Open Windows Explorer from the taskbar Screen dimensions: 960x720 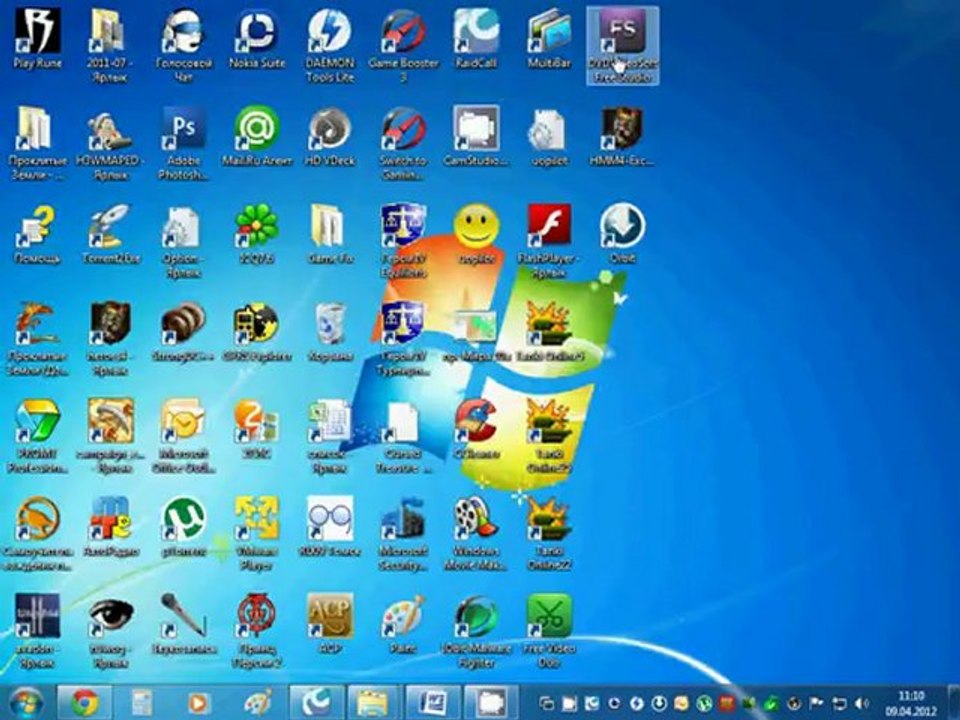(373, 703)
